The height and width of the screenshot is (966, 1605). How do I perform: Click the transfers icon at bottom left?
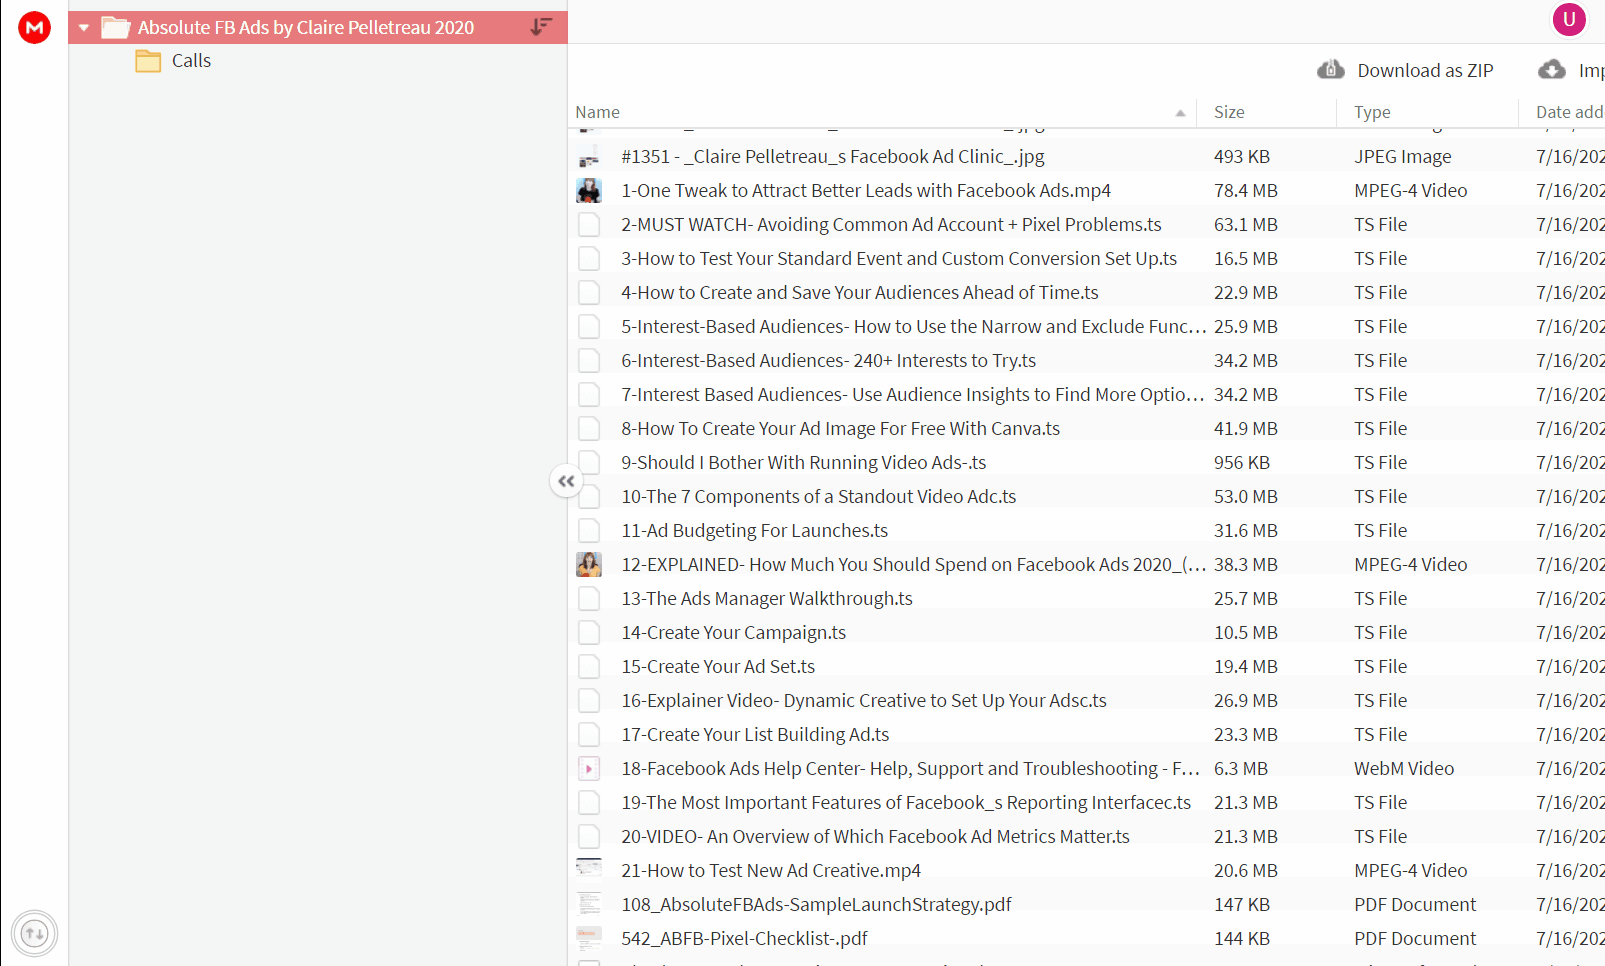(34, 934)
